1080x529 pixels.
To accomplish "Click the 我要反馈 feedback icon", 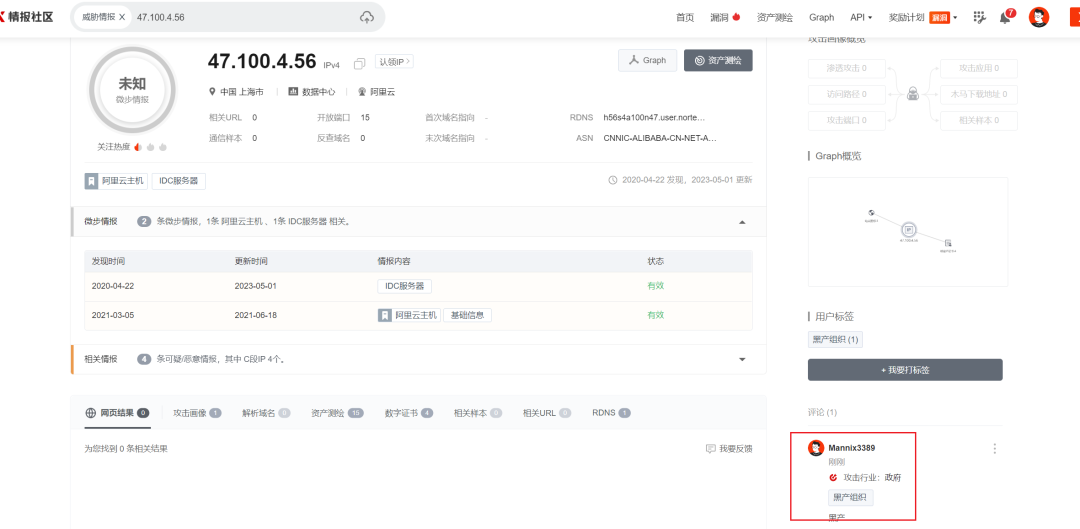I will (x=711, y=449).
